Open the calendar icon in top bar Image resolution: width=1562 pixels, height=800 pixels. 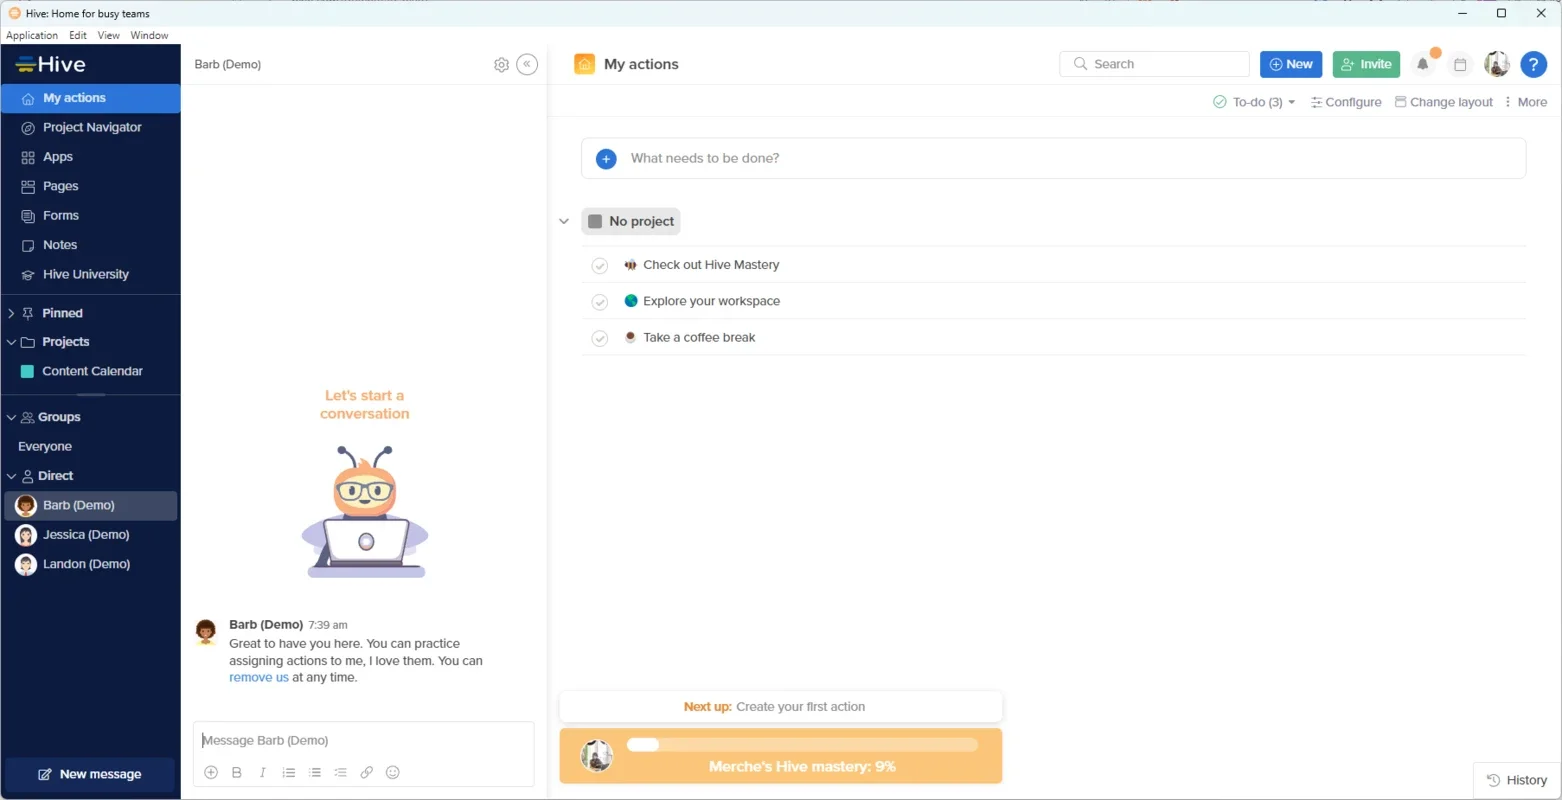tap(1460, 64)
